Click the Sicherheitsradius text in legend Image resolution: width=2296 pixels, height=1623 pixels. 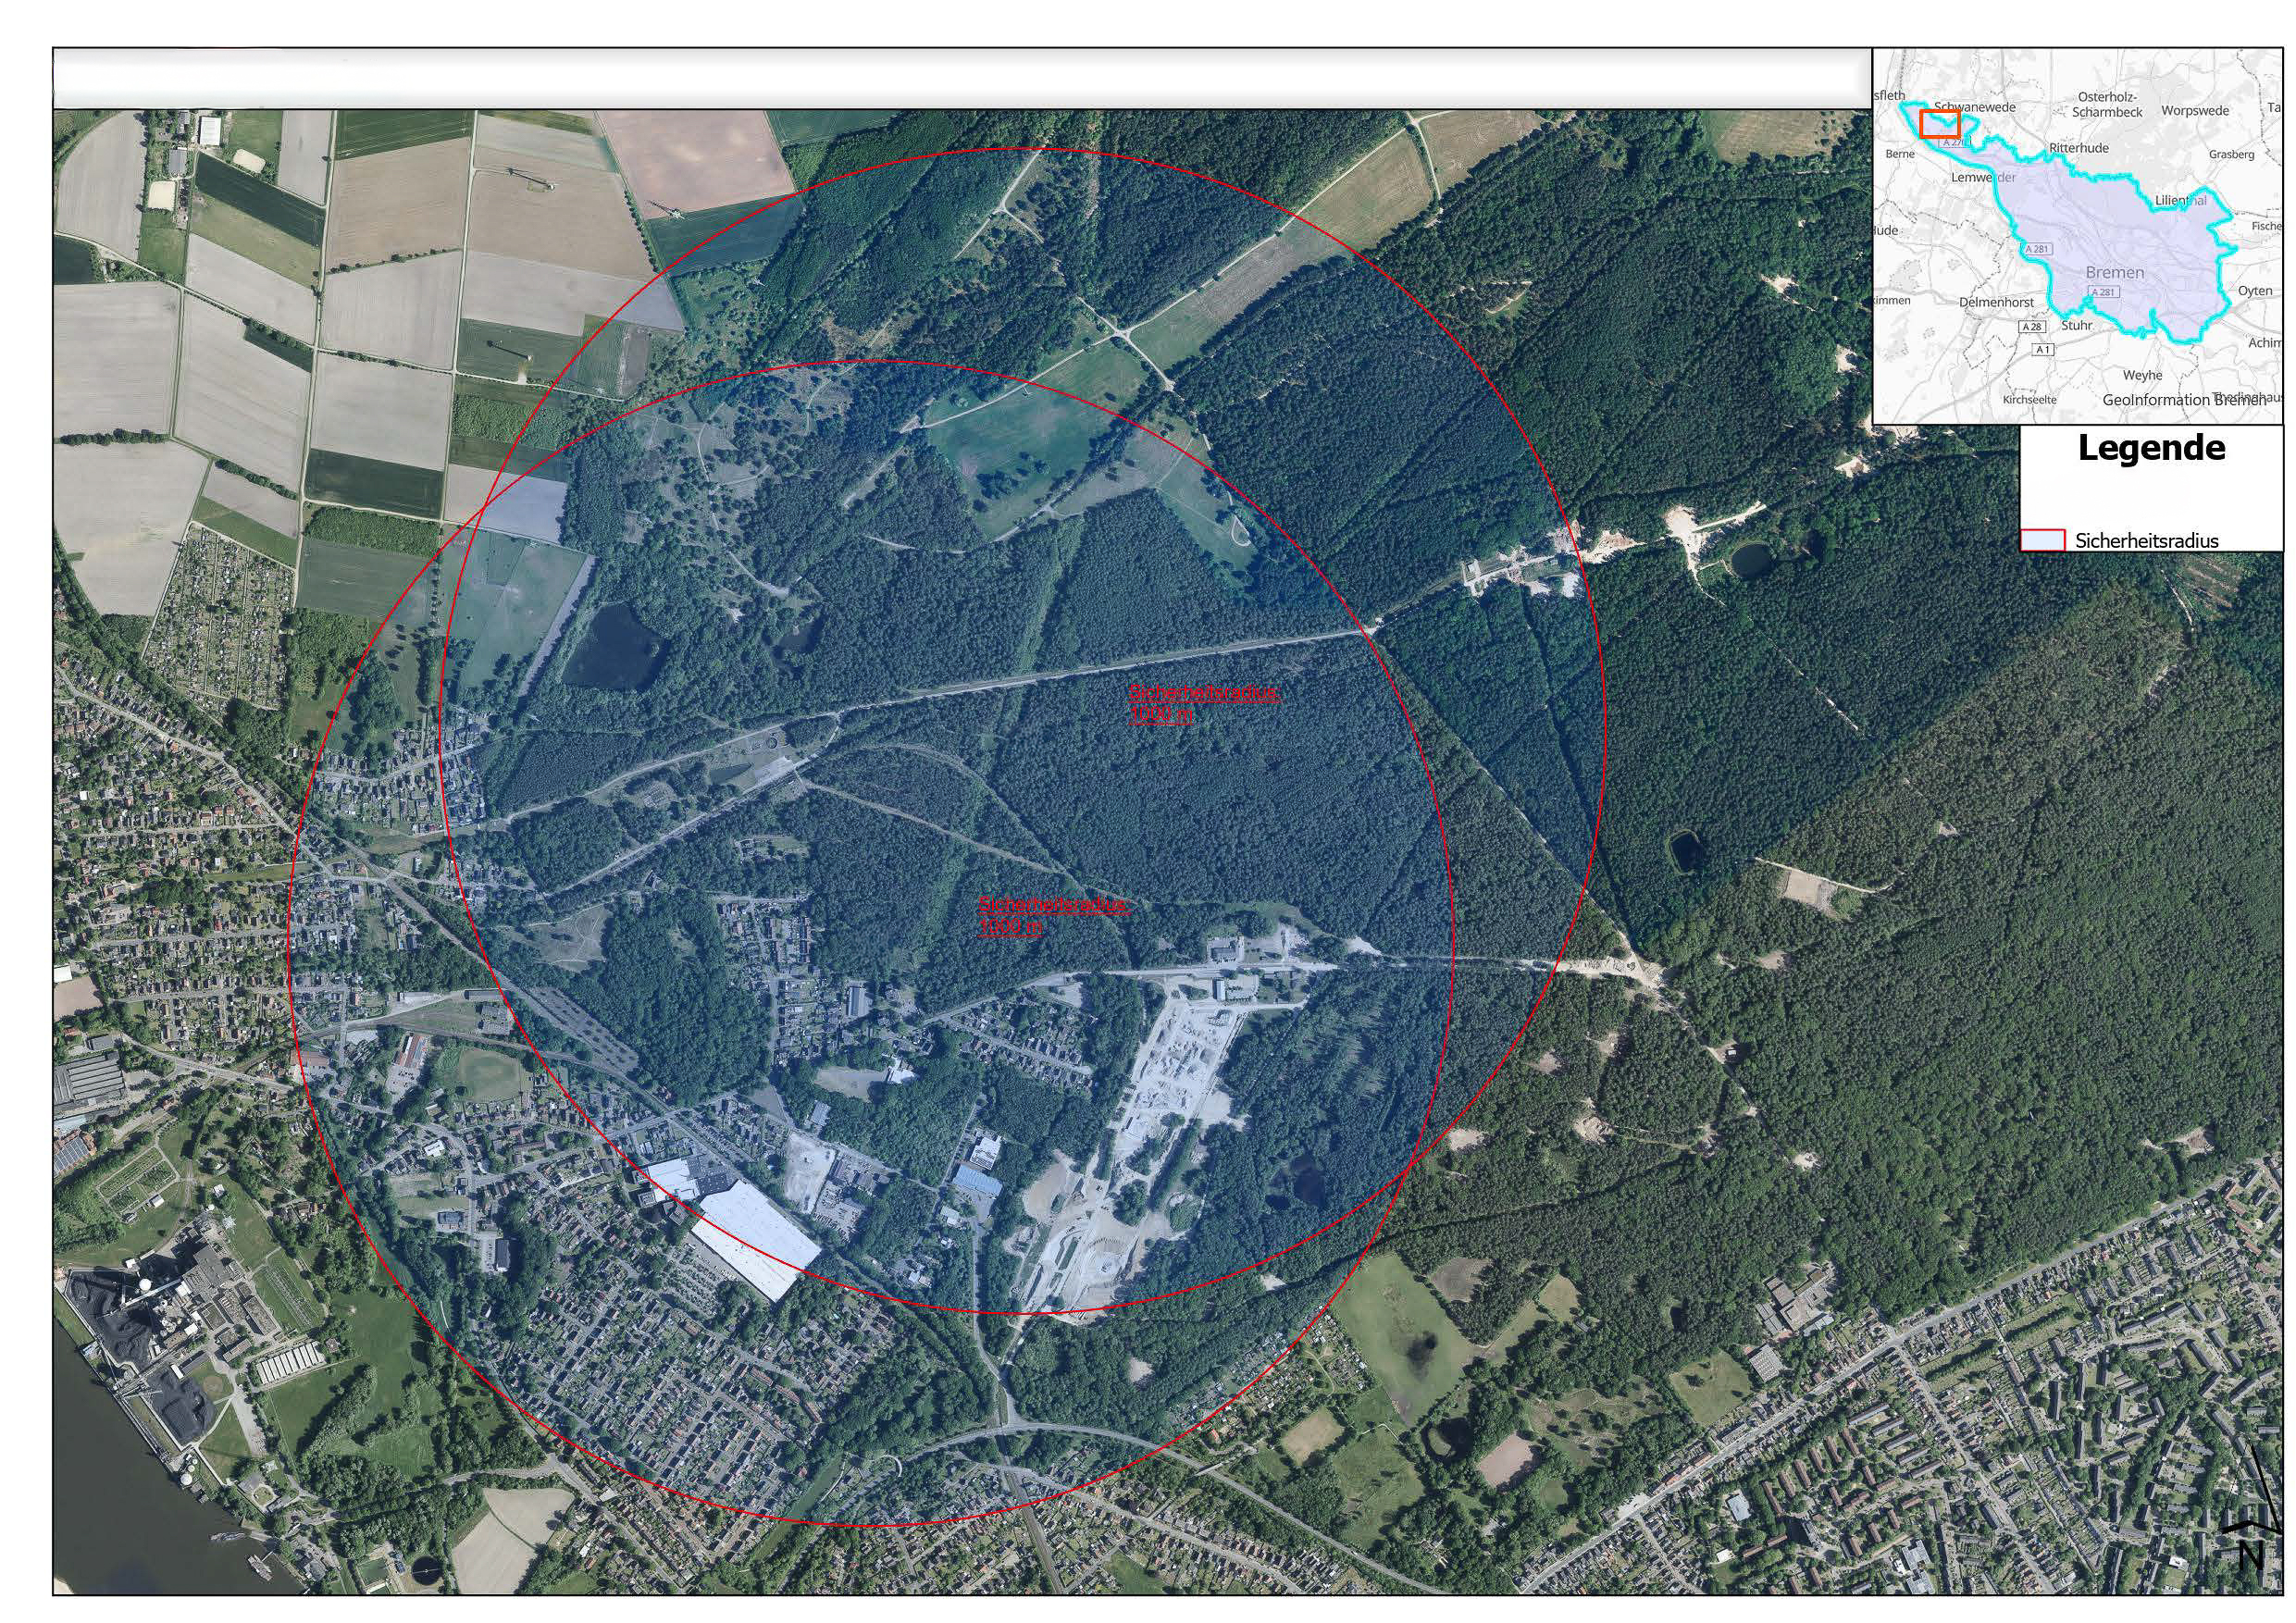pyautogui.click(x=2146, y=541)
